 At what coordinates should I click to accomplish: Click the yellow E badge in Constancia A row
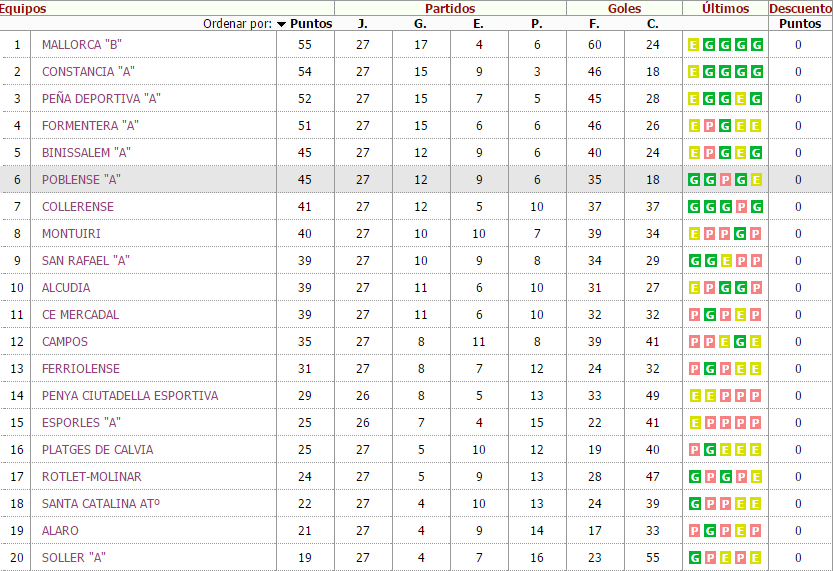point(694,72)
